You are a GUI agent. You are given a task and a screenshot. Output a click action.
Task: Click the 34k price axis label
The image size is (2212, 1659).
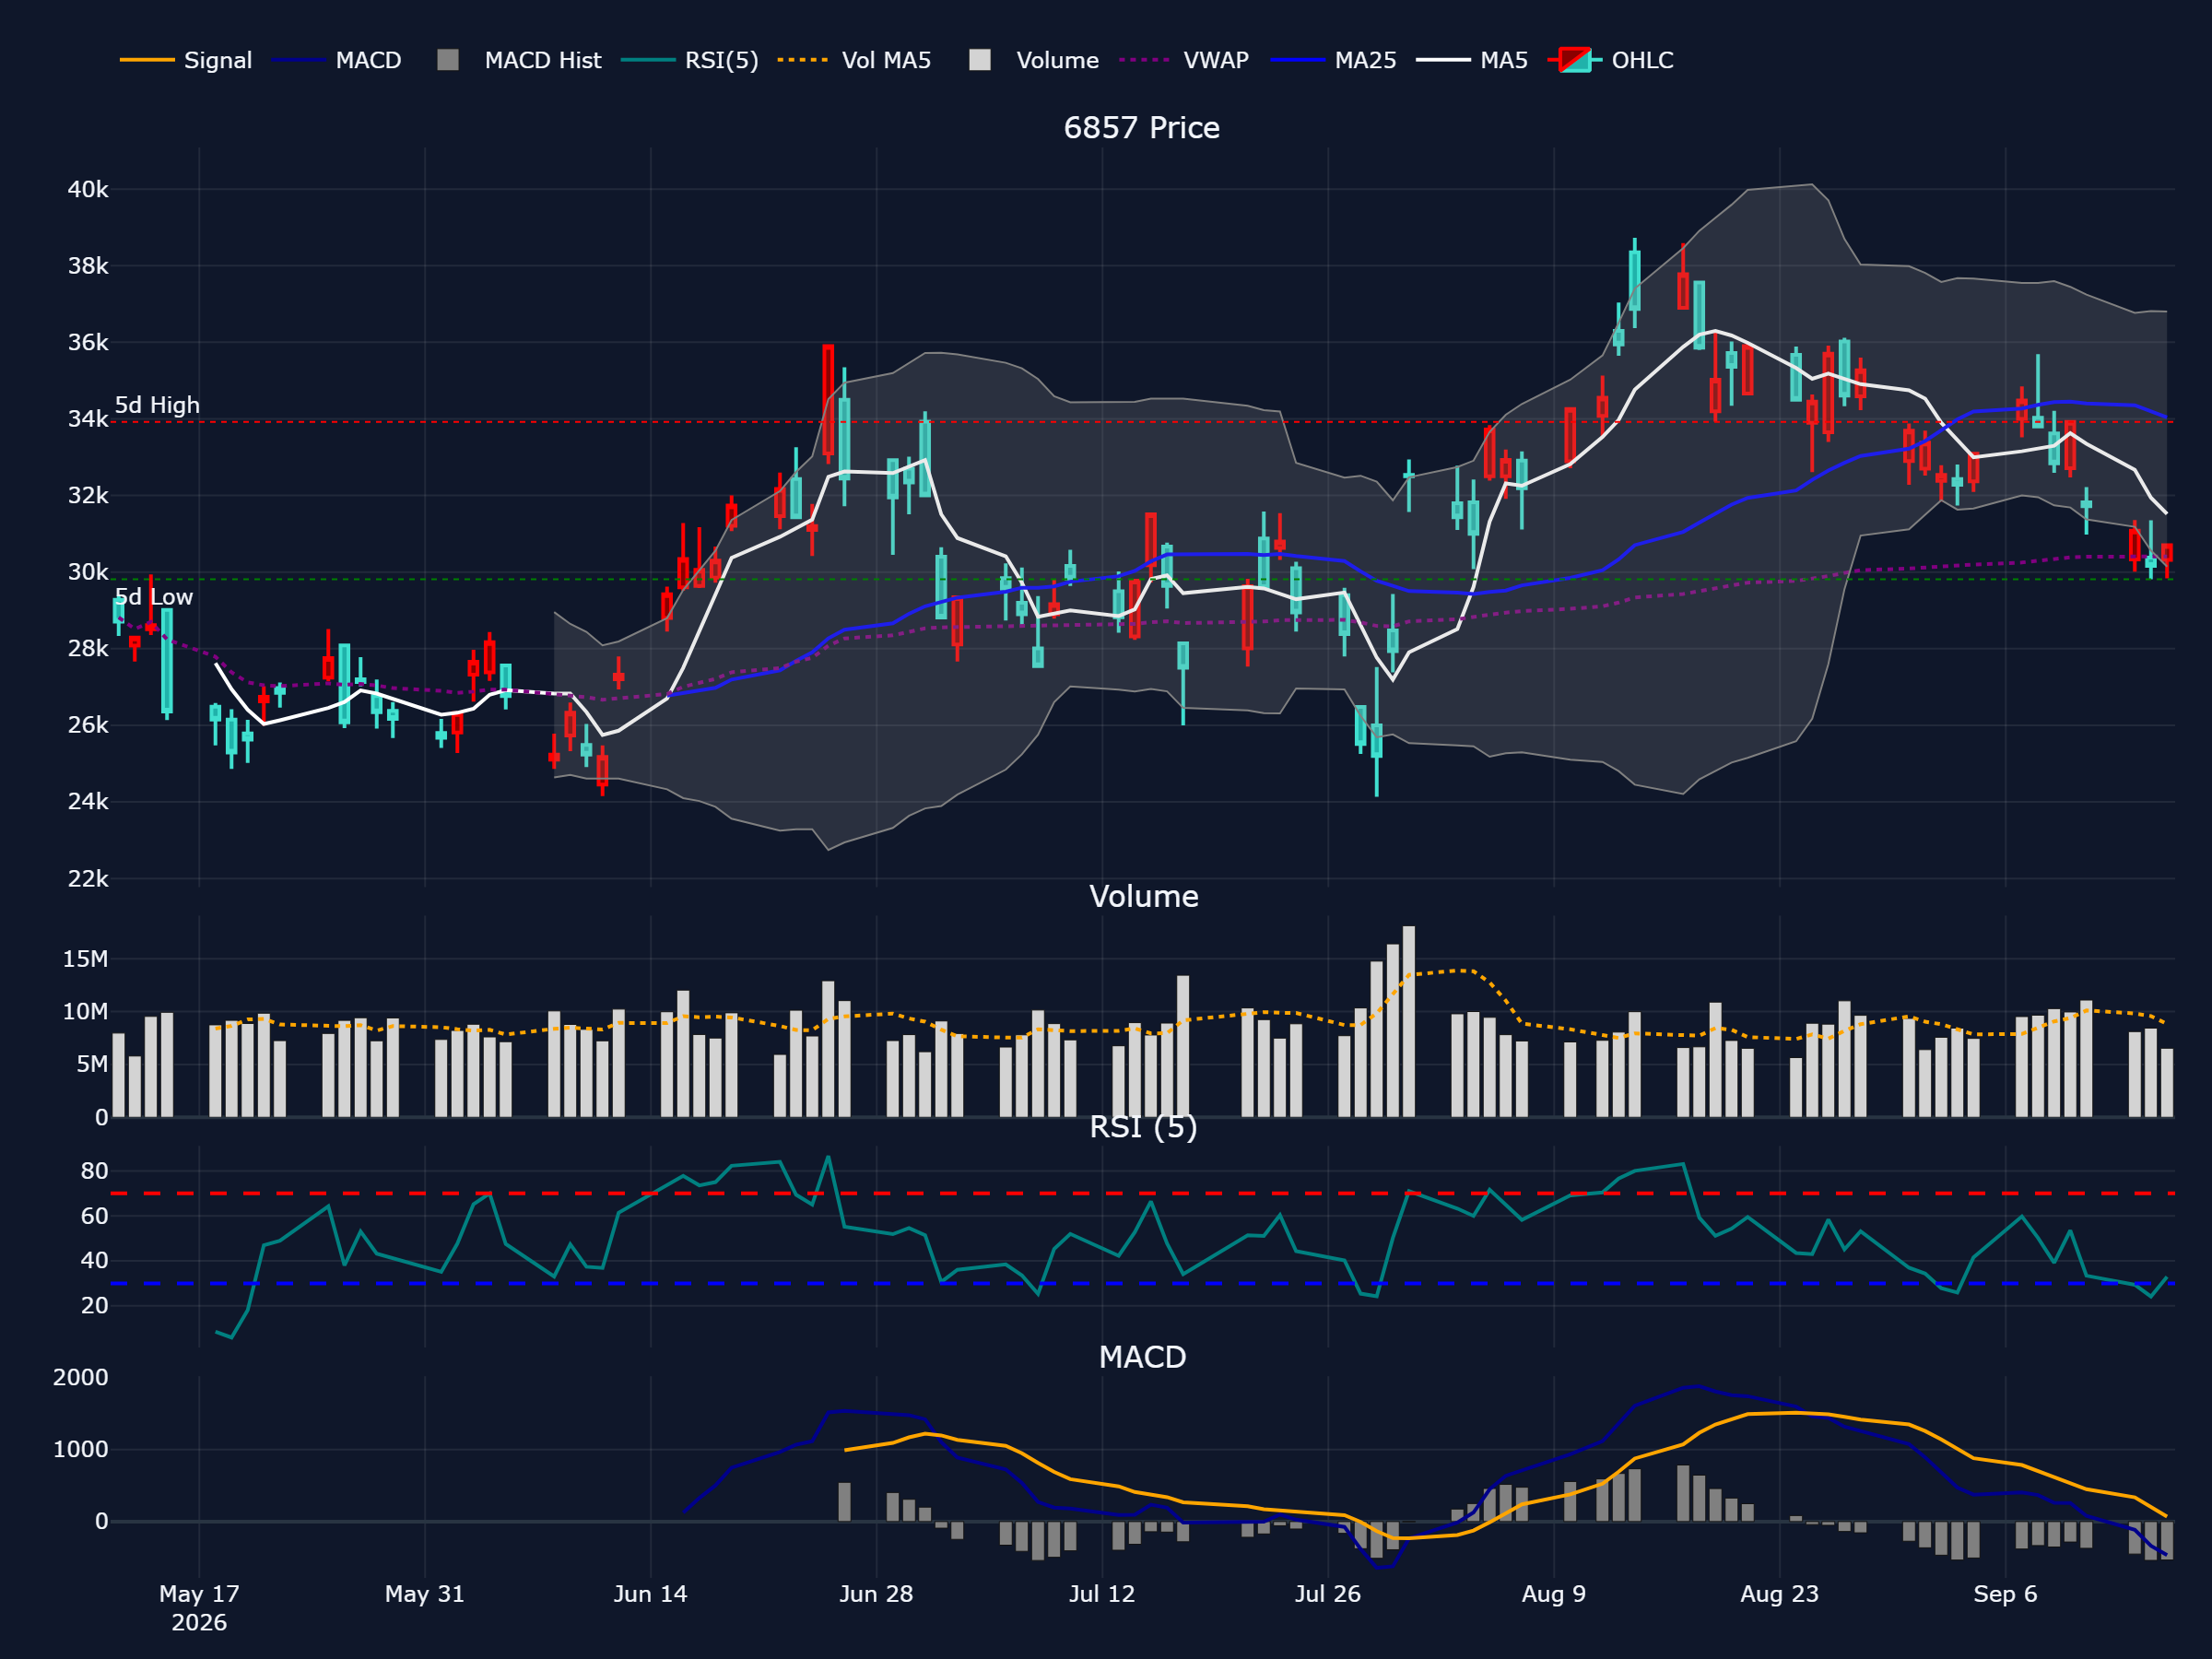coord(88,419)
